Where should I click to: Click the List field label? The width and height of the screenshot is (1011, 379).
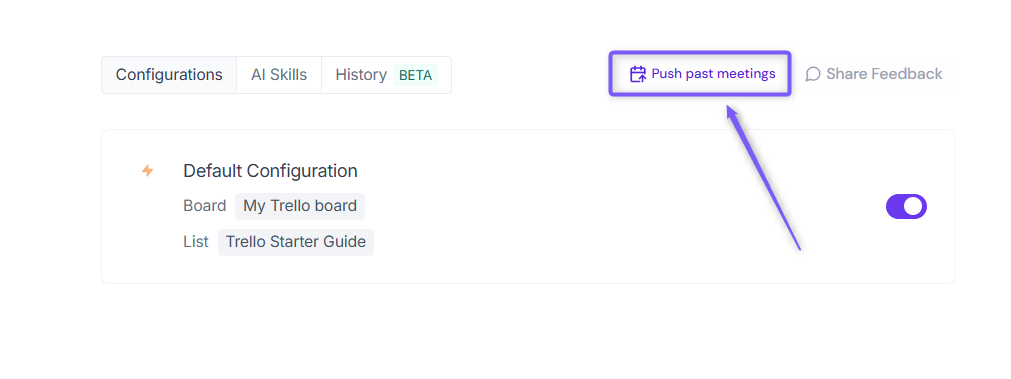pyautogui.click(x=196, y=242)
